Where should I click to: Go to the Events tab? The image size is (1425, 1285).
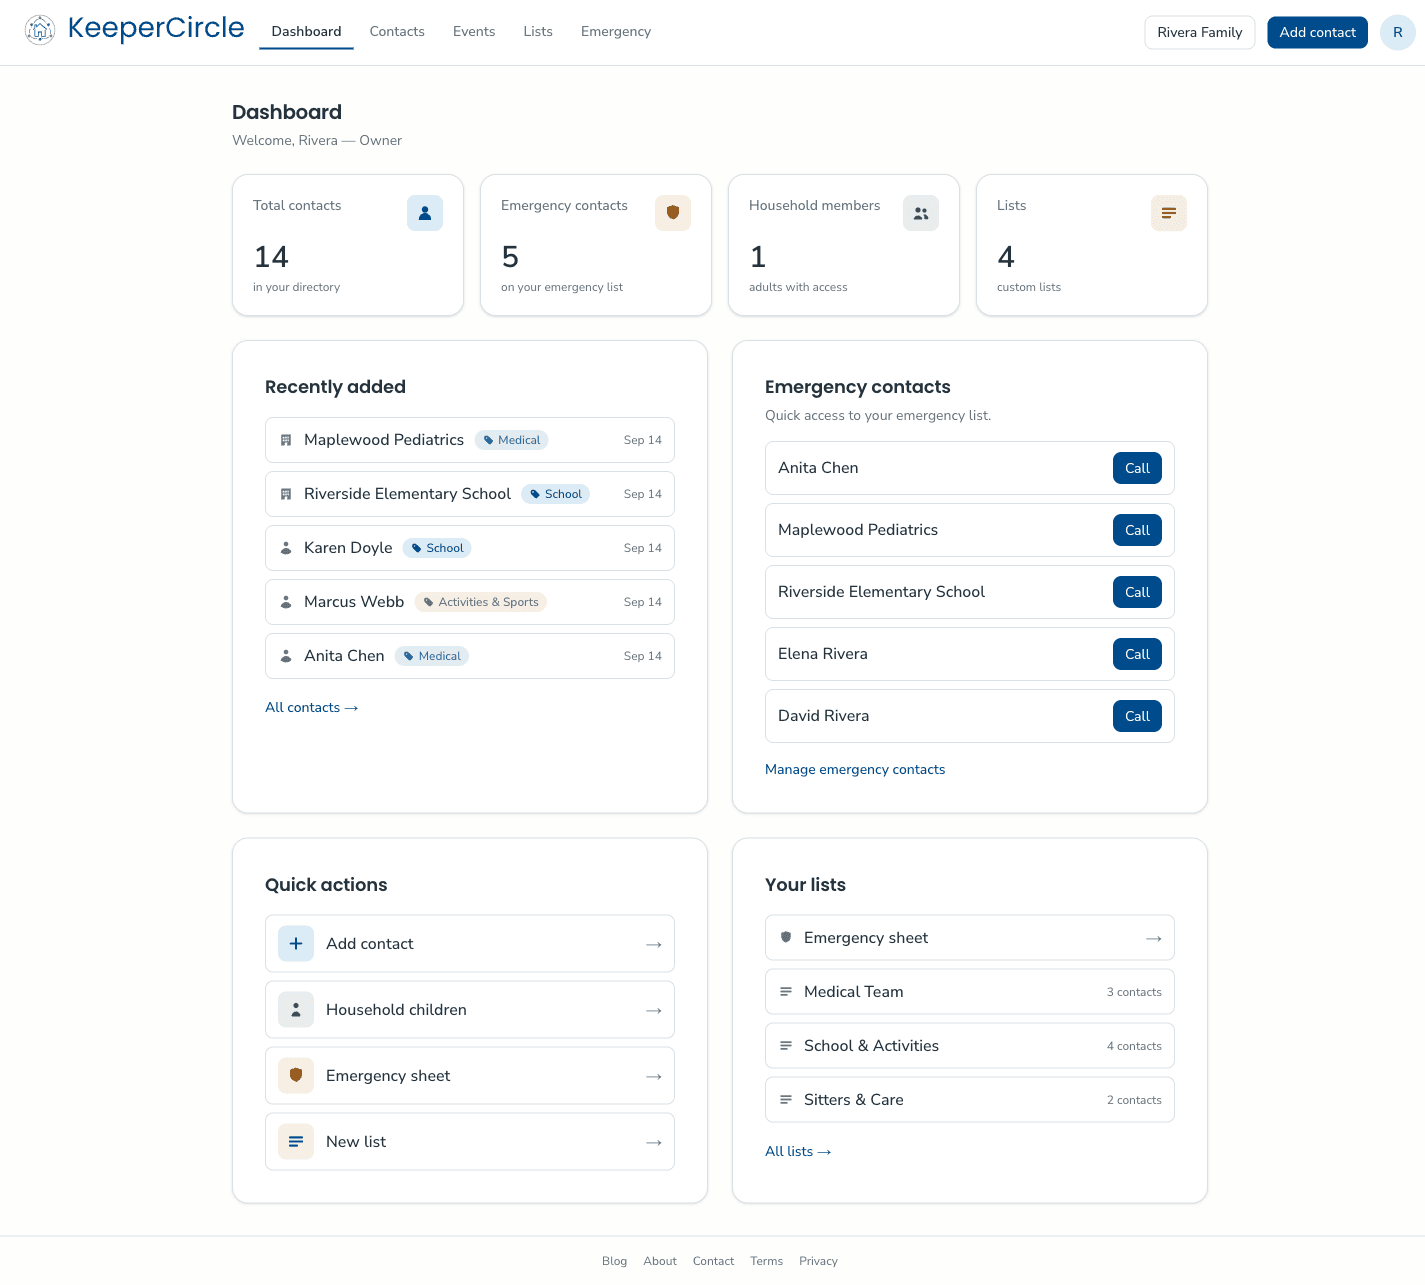coord(474,32)
